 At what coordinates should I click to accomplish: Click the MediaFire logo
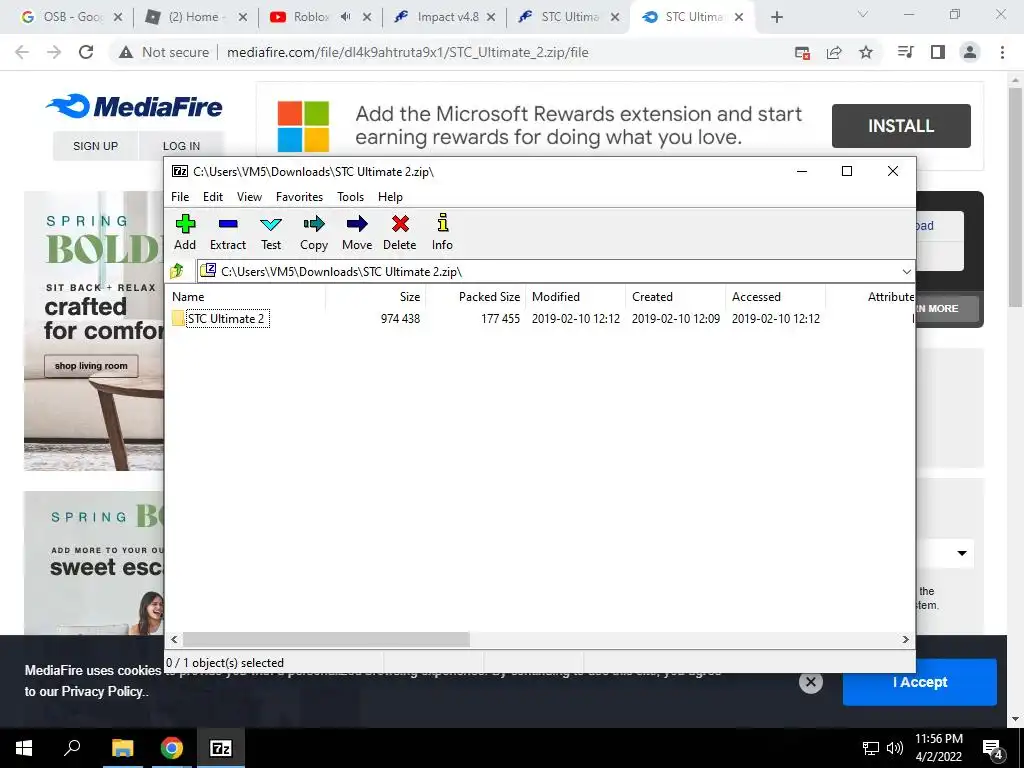(135, 106)
